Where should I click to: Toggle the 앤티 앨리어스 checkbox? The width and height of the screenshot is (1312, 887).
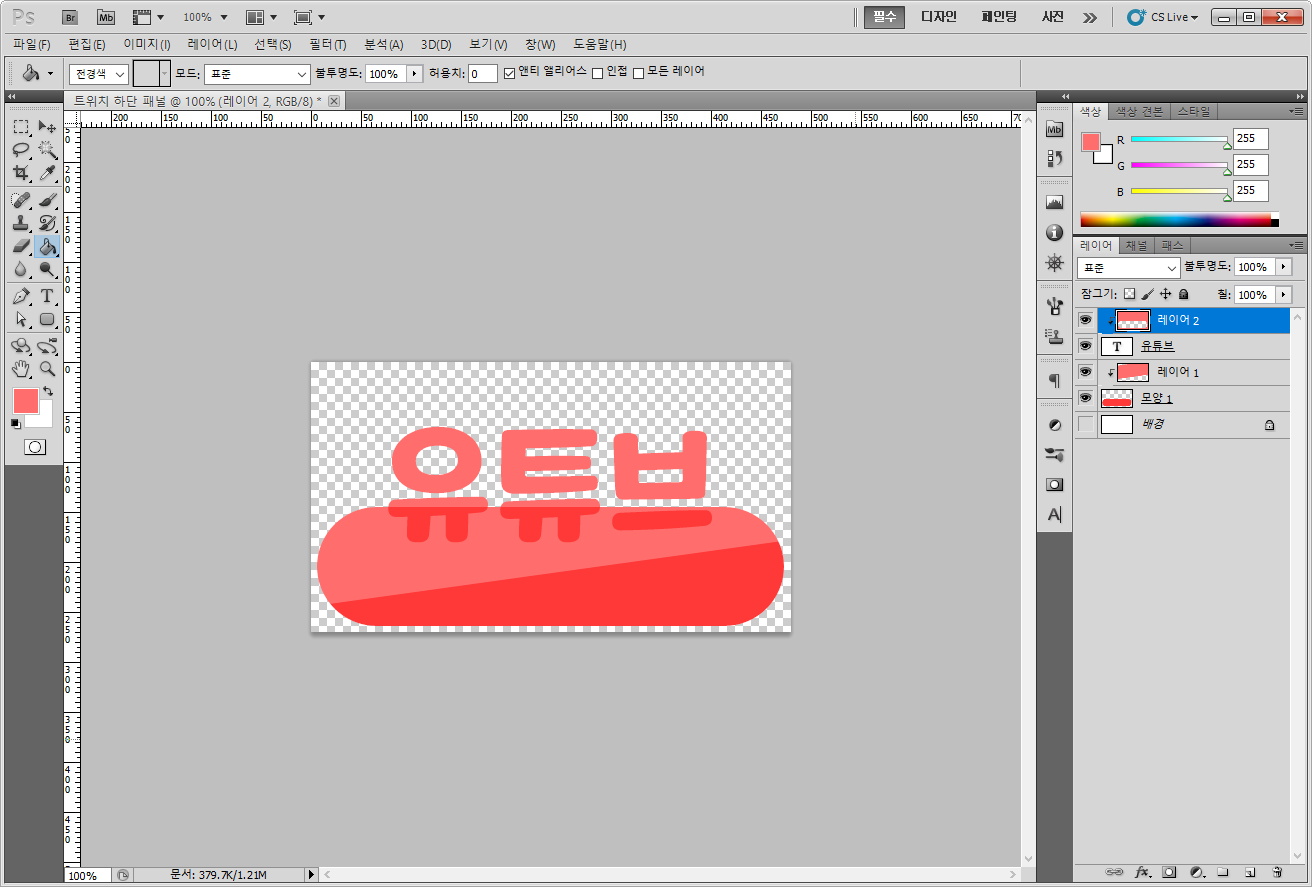pyautogui.click(x=509, y=73)
